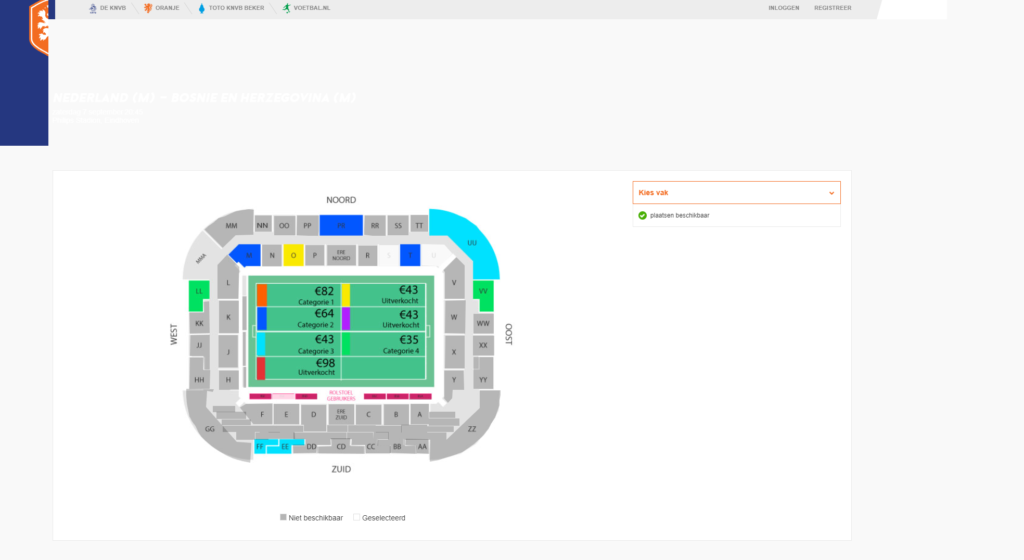The height and width of the screenshot is (560, 1024).
Task: Select the green VV stadium section
Action: (x=483, y=292)
